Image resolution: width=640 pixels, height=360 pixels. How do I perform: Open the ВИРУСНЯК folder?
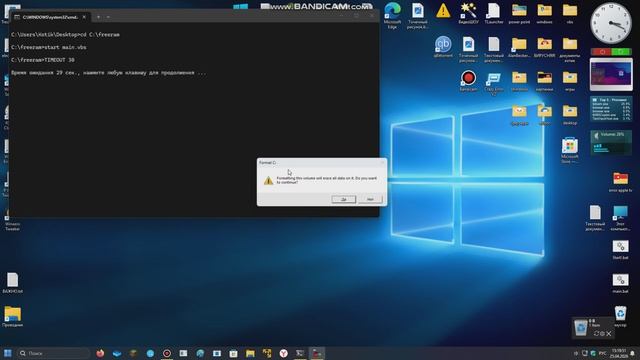(x=544, y=47)
